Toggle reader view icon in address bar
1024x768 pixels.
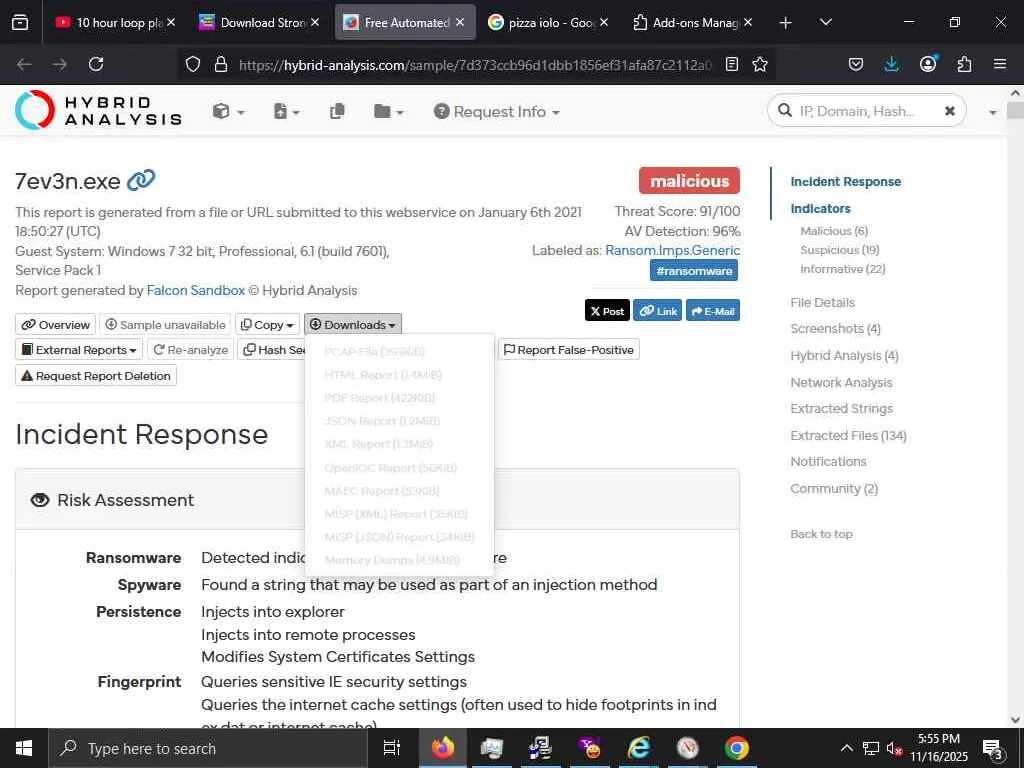[732, 64]
